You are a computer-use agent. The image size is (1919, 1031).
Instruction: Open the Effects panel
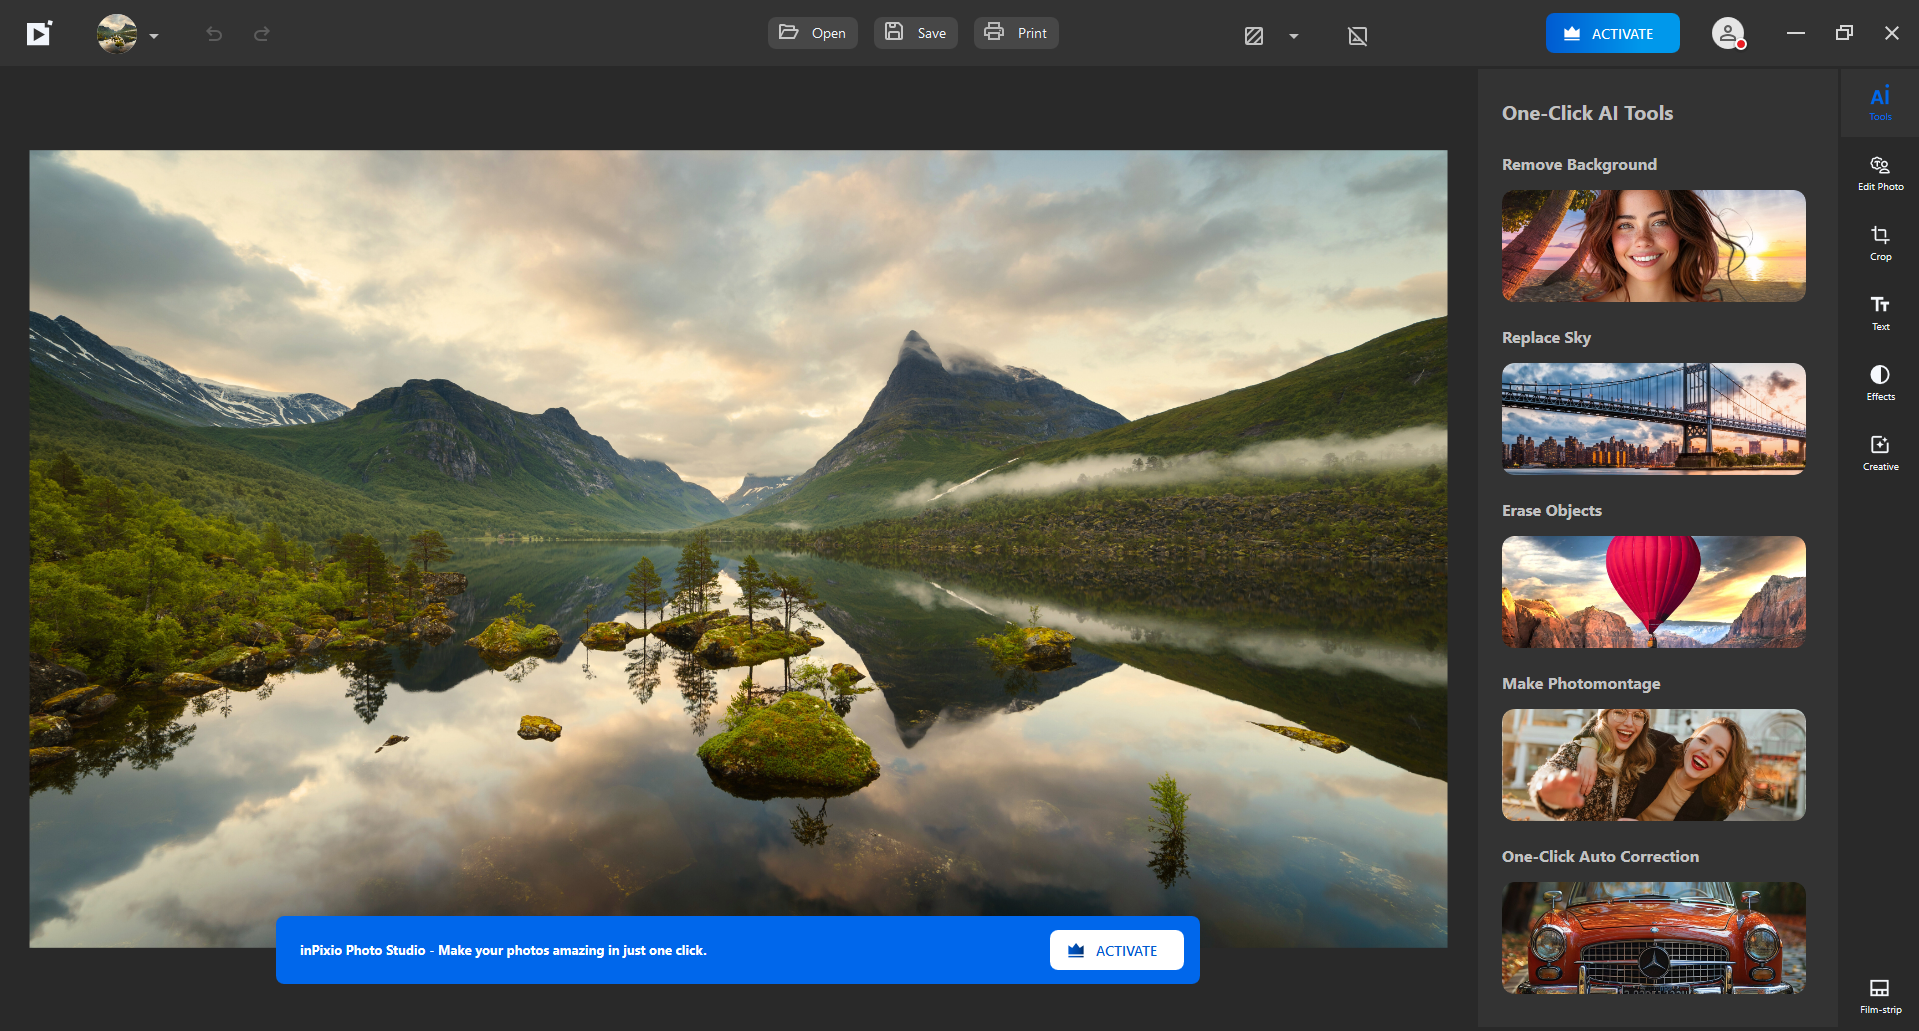pos(1880,382)
